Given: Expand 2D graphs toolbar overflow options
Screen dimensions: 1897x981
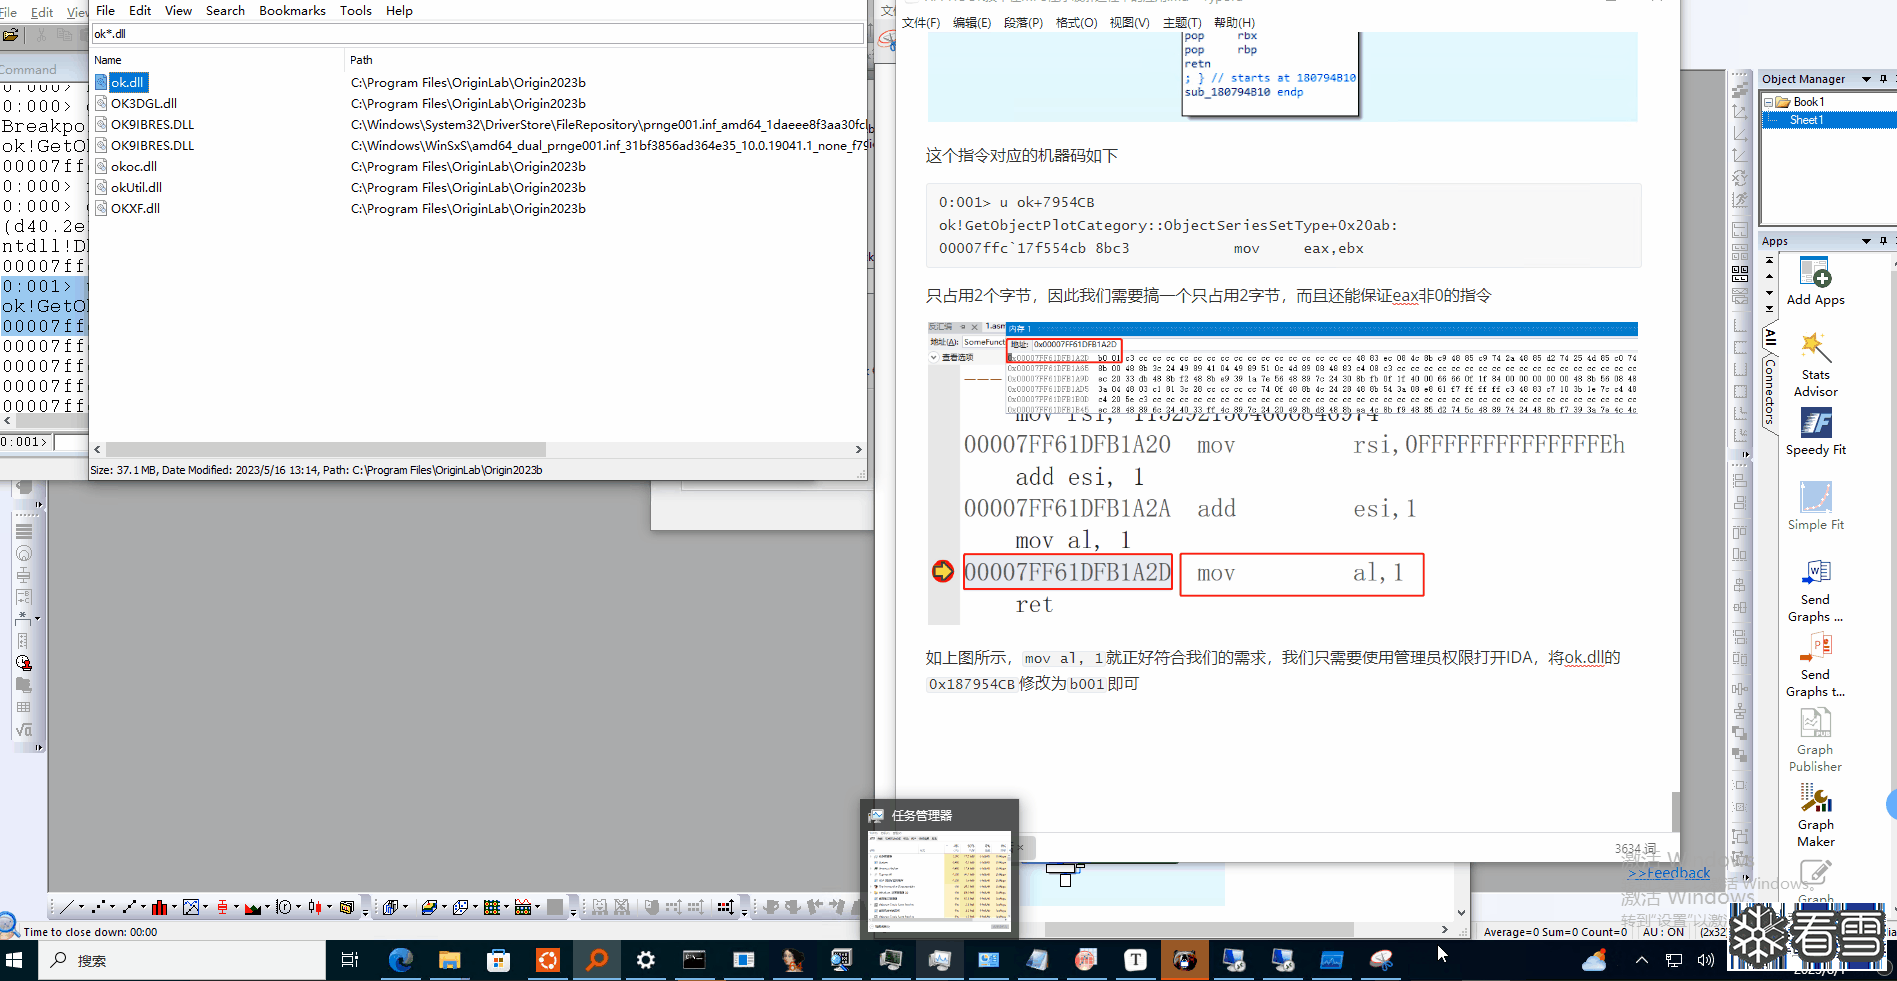Looking at the screenshot, I should 365,910.
